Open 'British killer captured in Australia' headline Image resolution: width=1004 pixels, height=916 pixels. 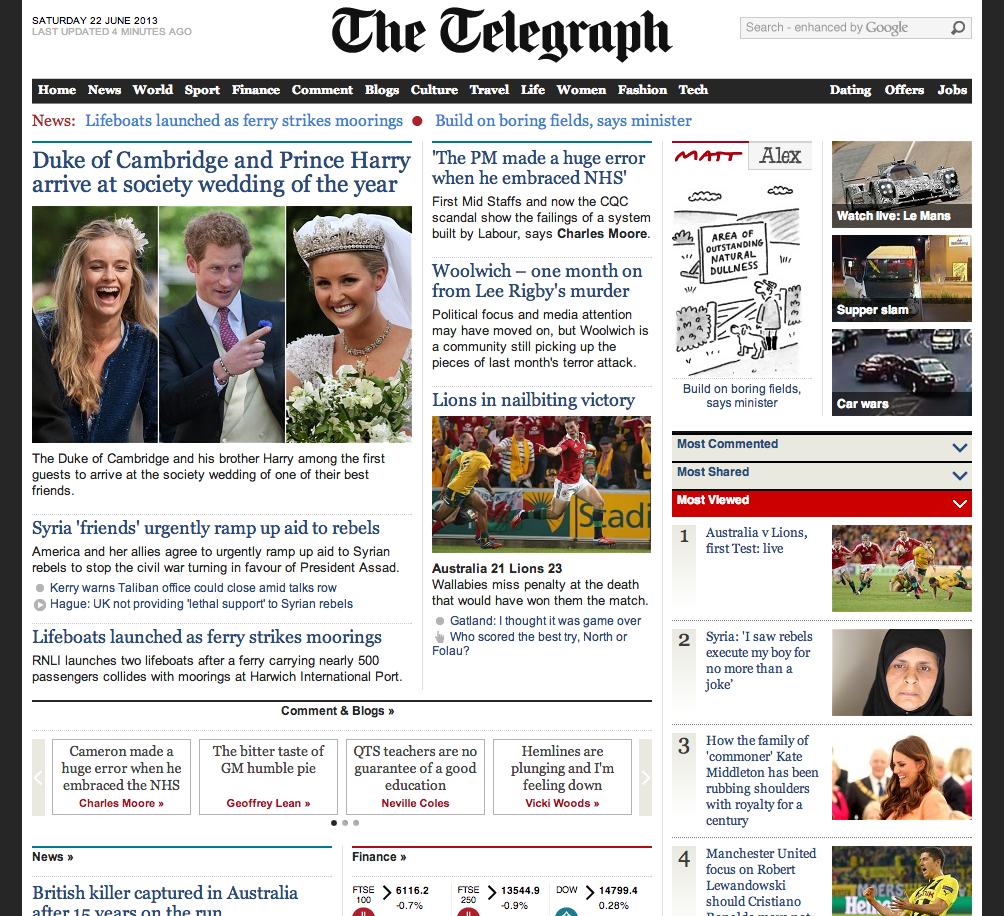click(x=165, y=899)
